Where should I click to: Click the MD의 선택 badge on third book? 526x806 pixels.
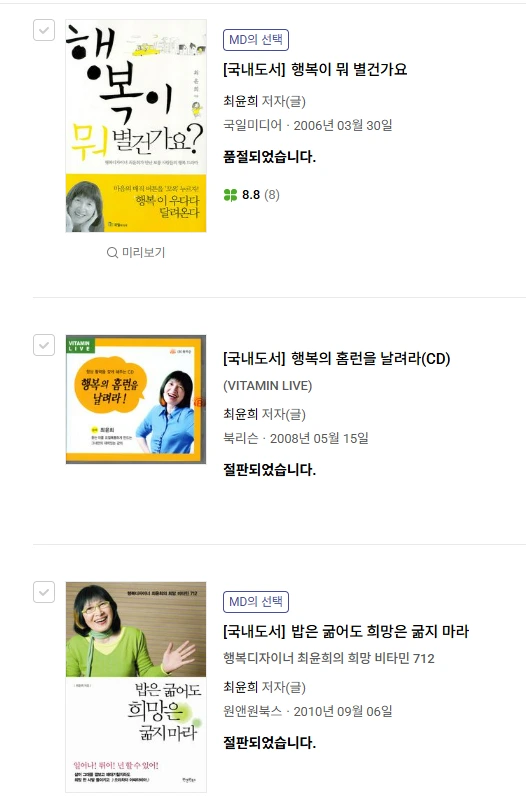pos(256,602)
